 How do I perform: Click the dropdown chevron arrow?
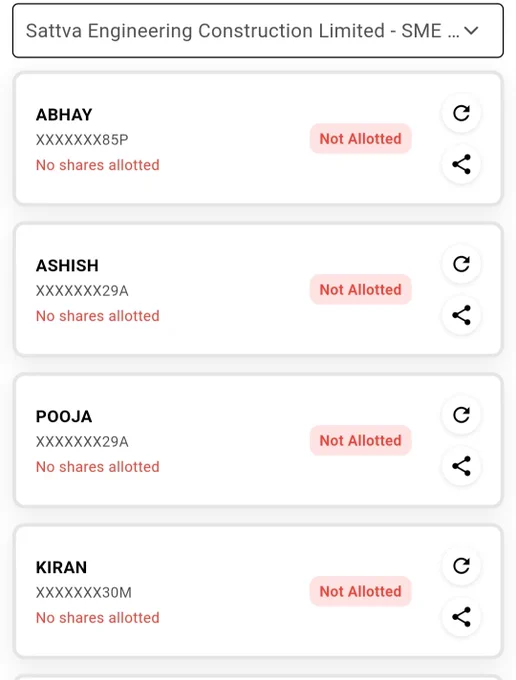click(x=471, y=31)
